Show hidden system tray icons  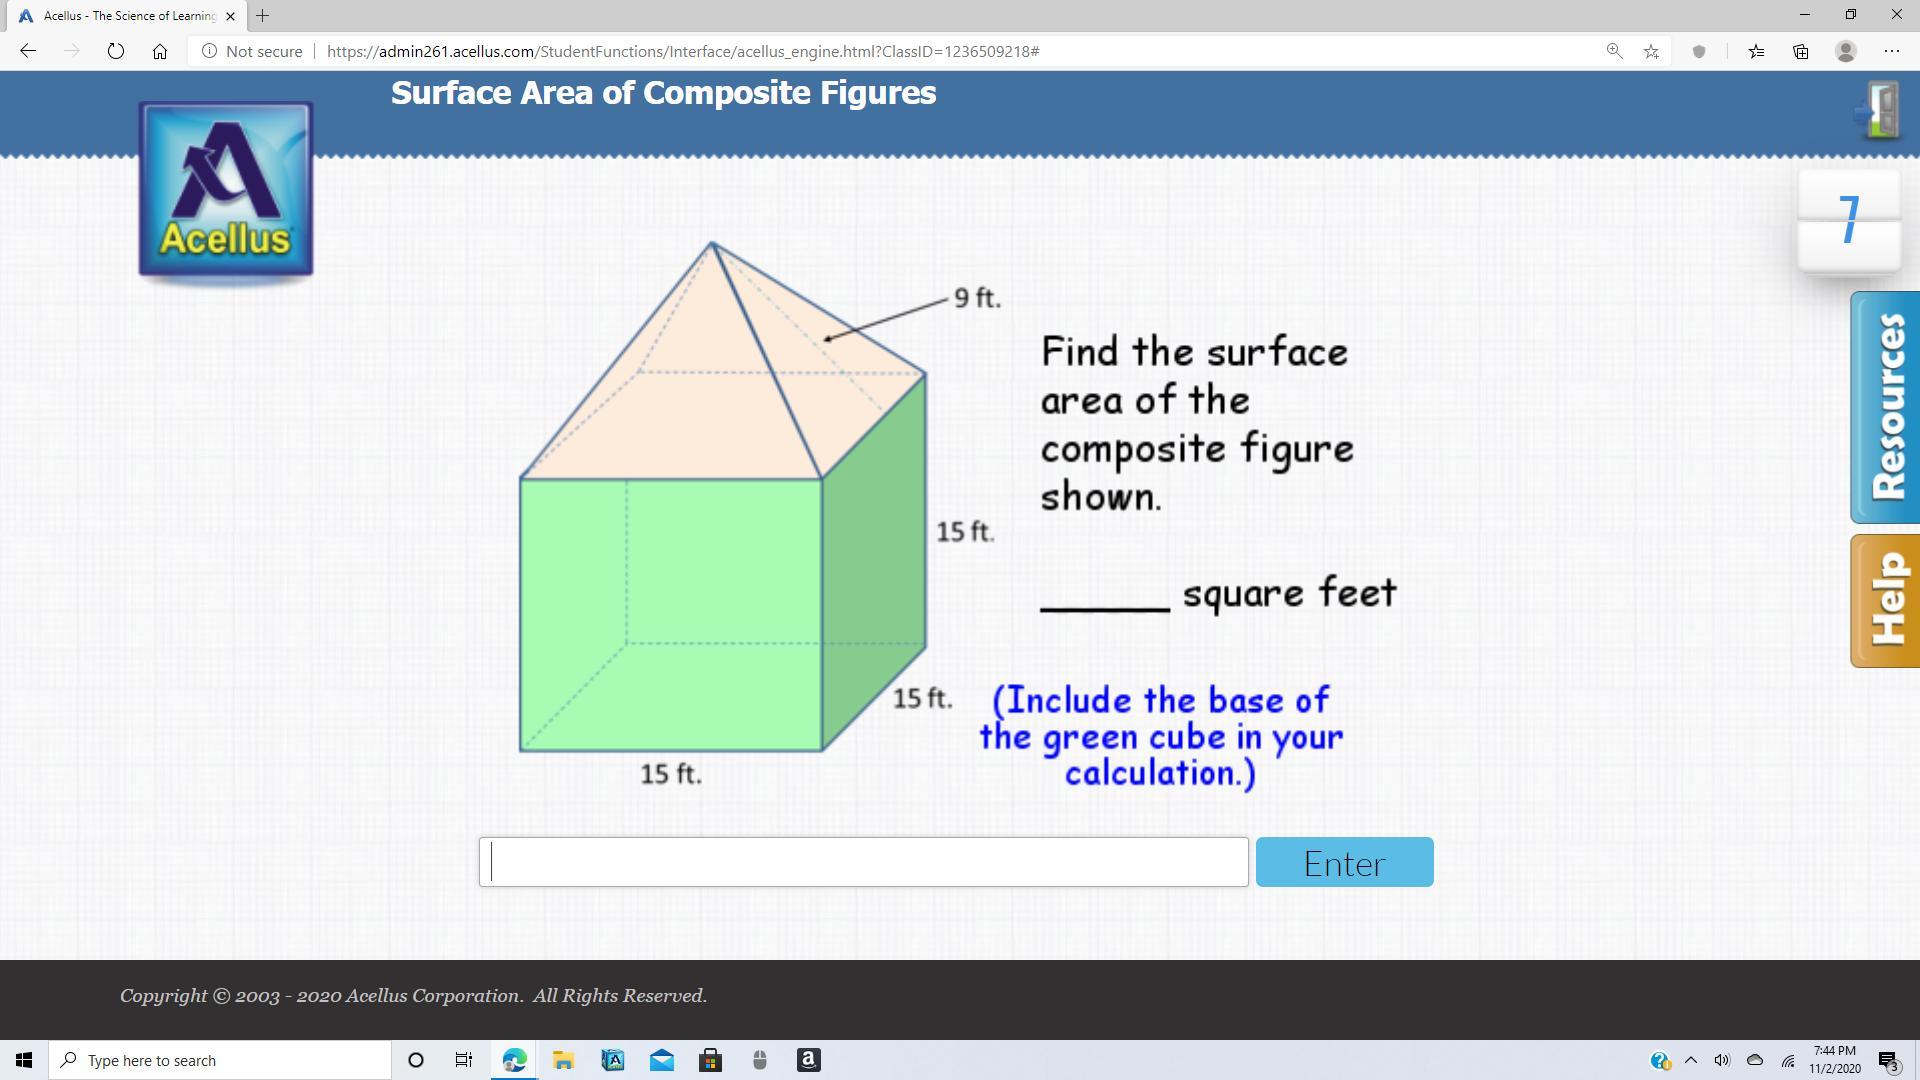(1691, 1060)
